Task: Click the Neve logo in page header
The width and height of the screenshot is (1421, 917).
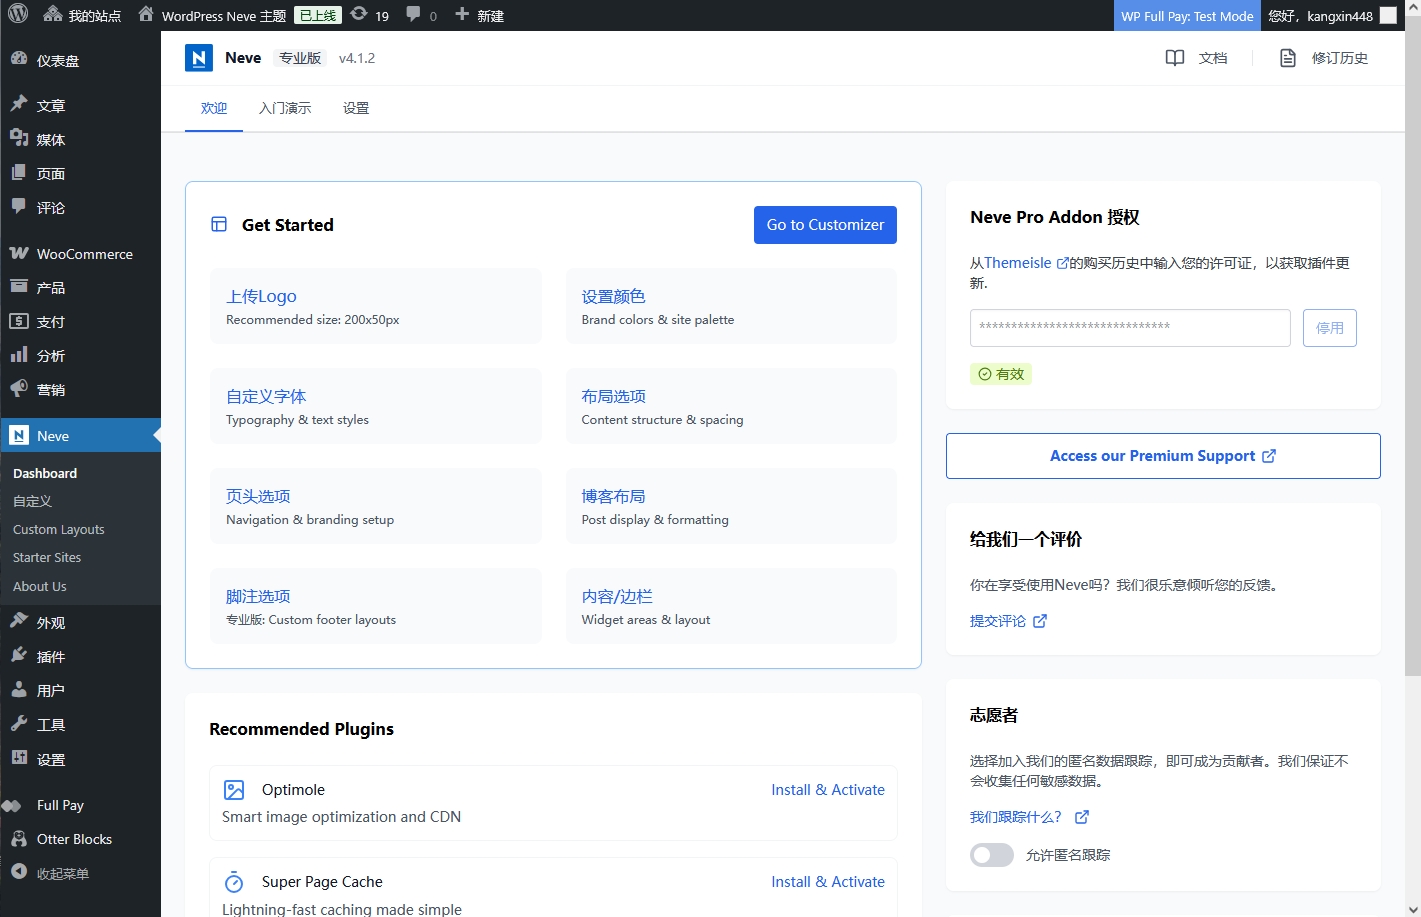Action: 199,58
